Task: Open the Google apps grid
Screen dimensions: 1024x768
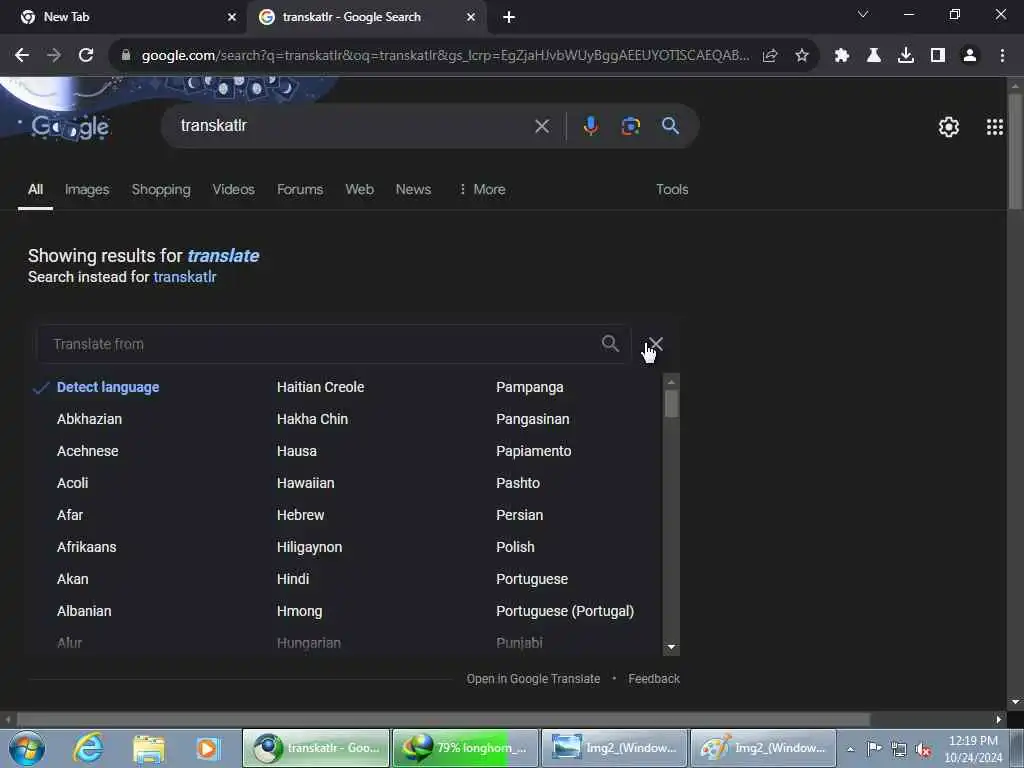Action: point(995,127)
